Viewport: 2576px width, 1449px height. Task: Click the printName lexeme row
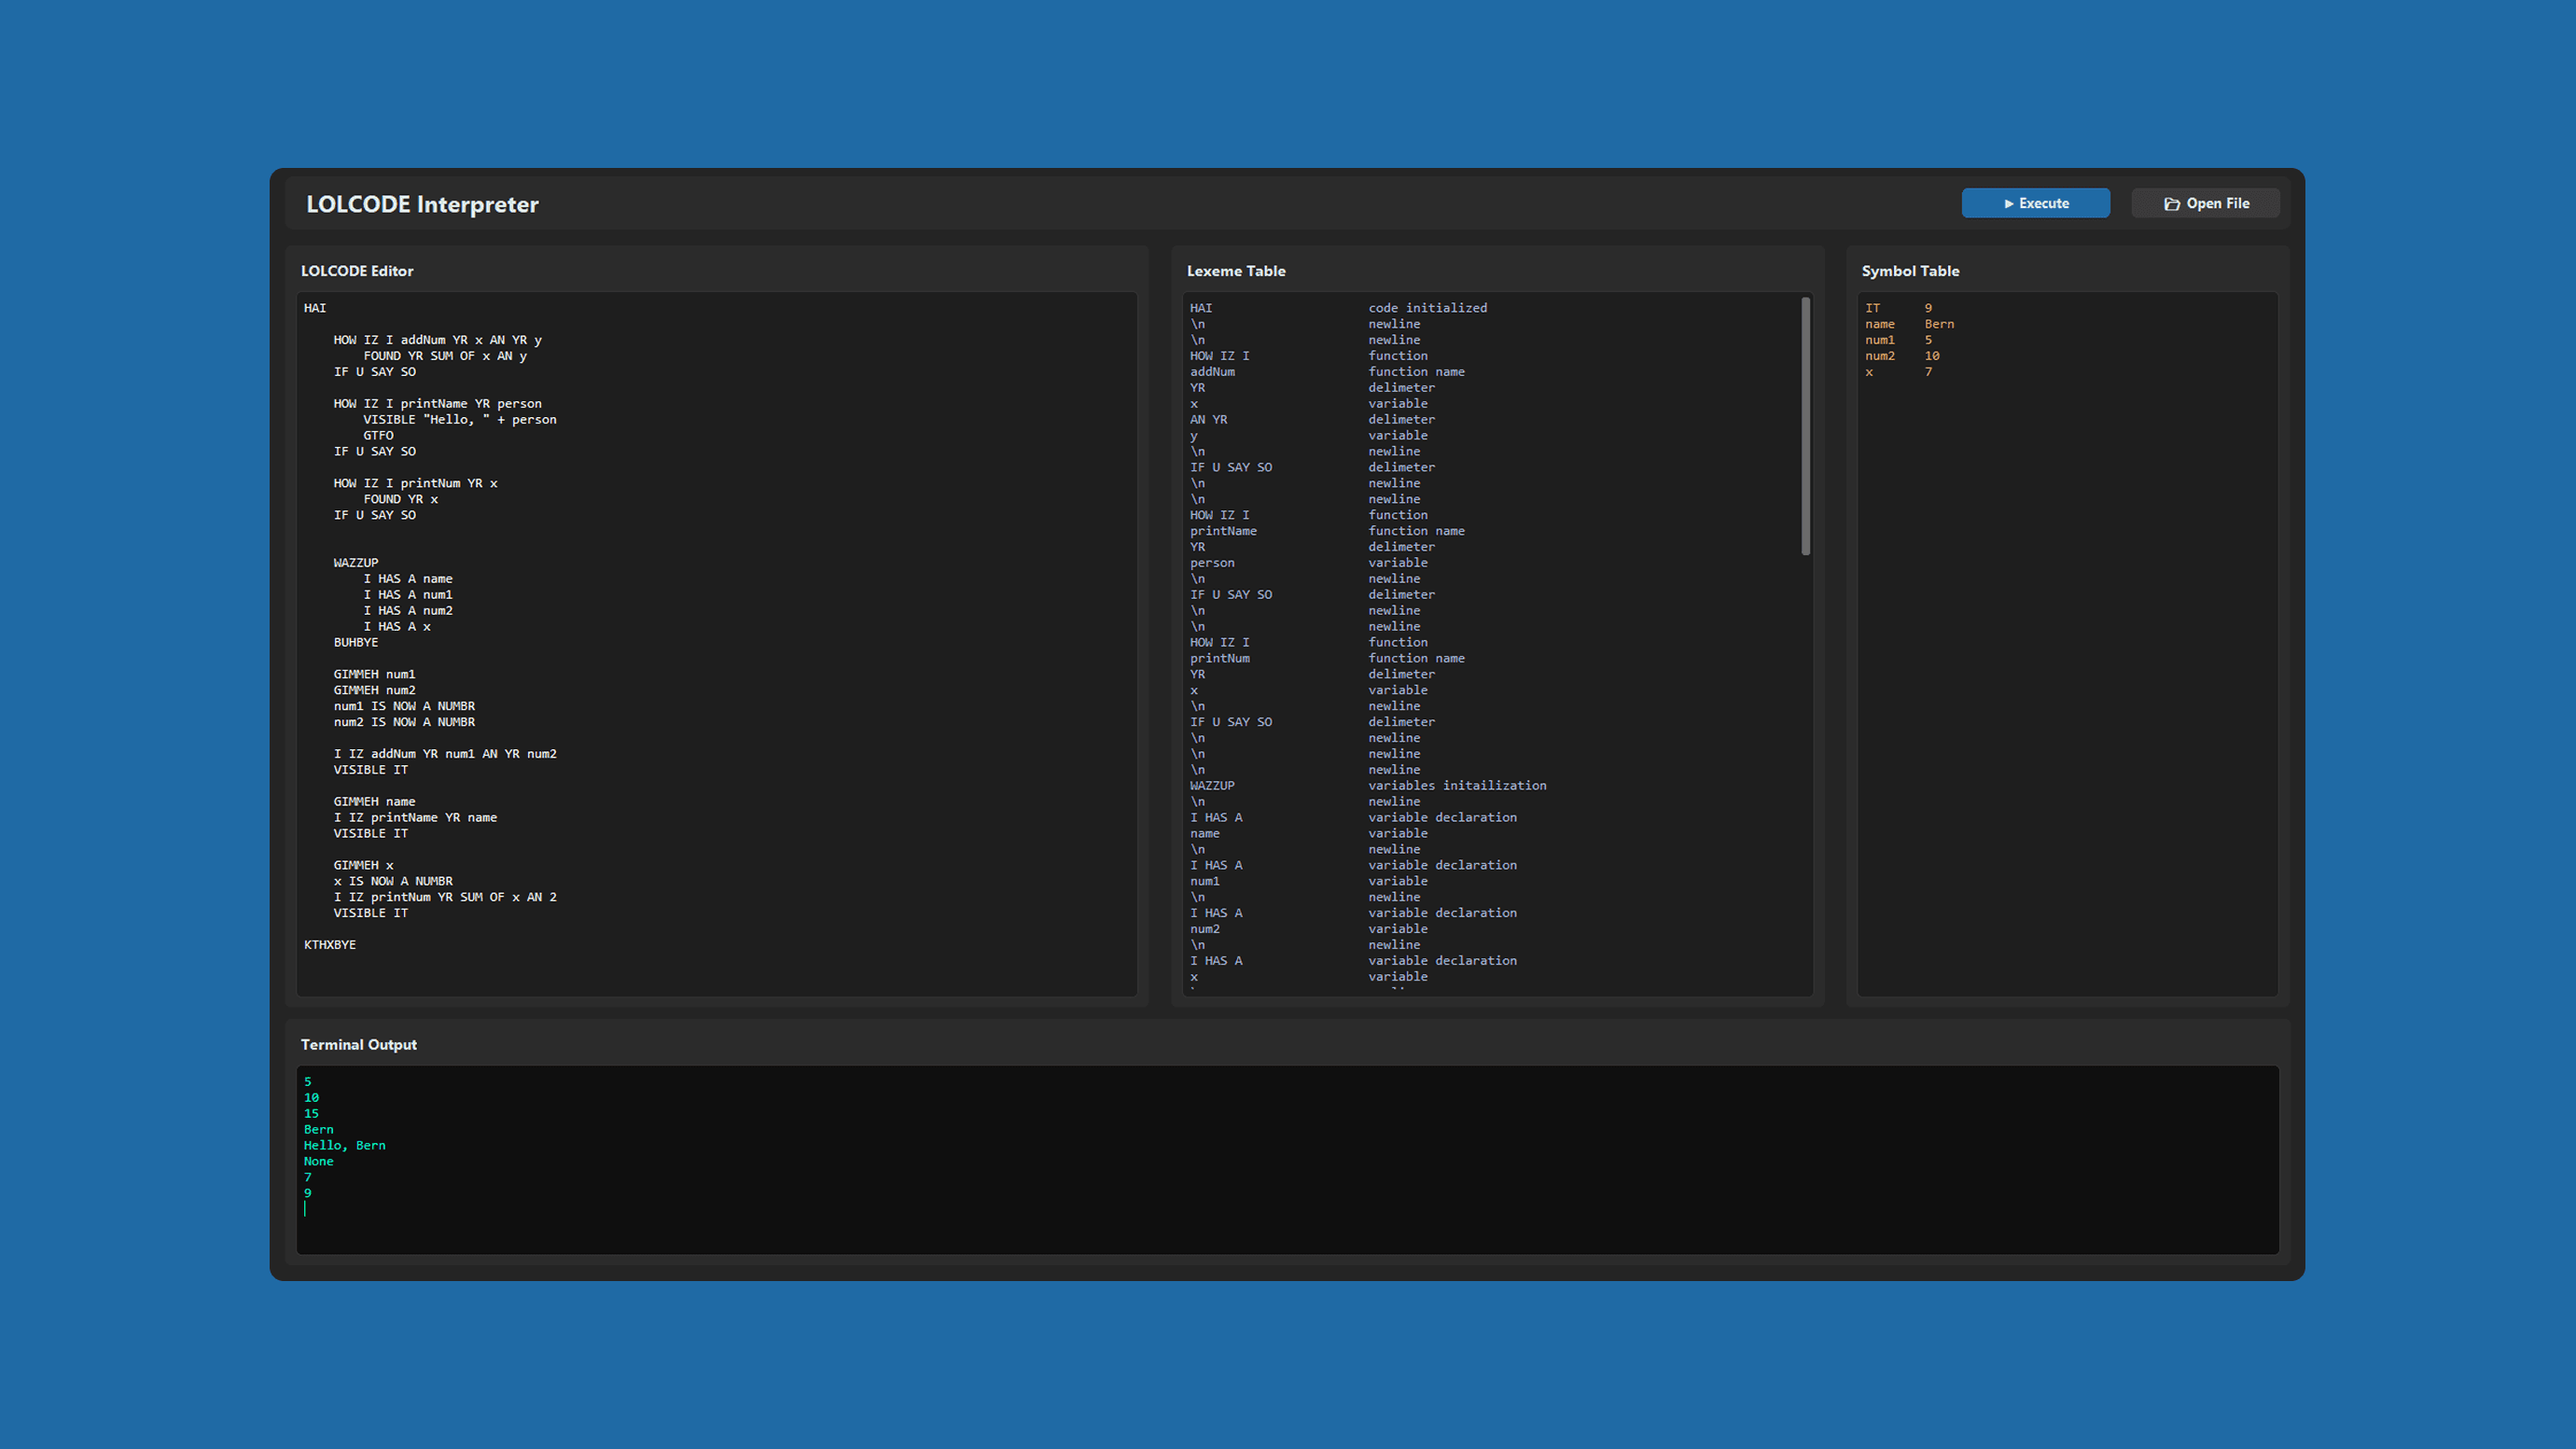click(x=1326, y=531)
